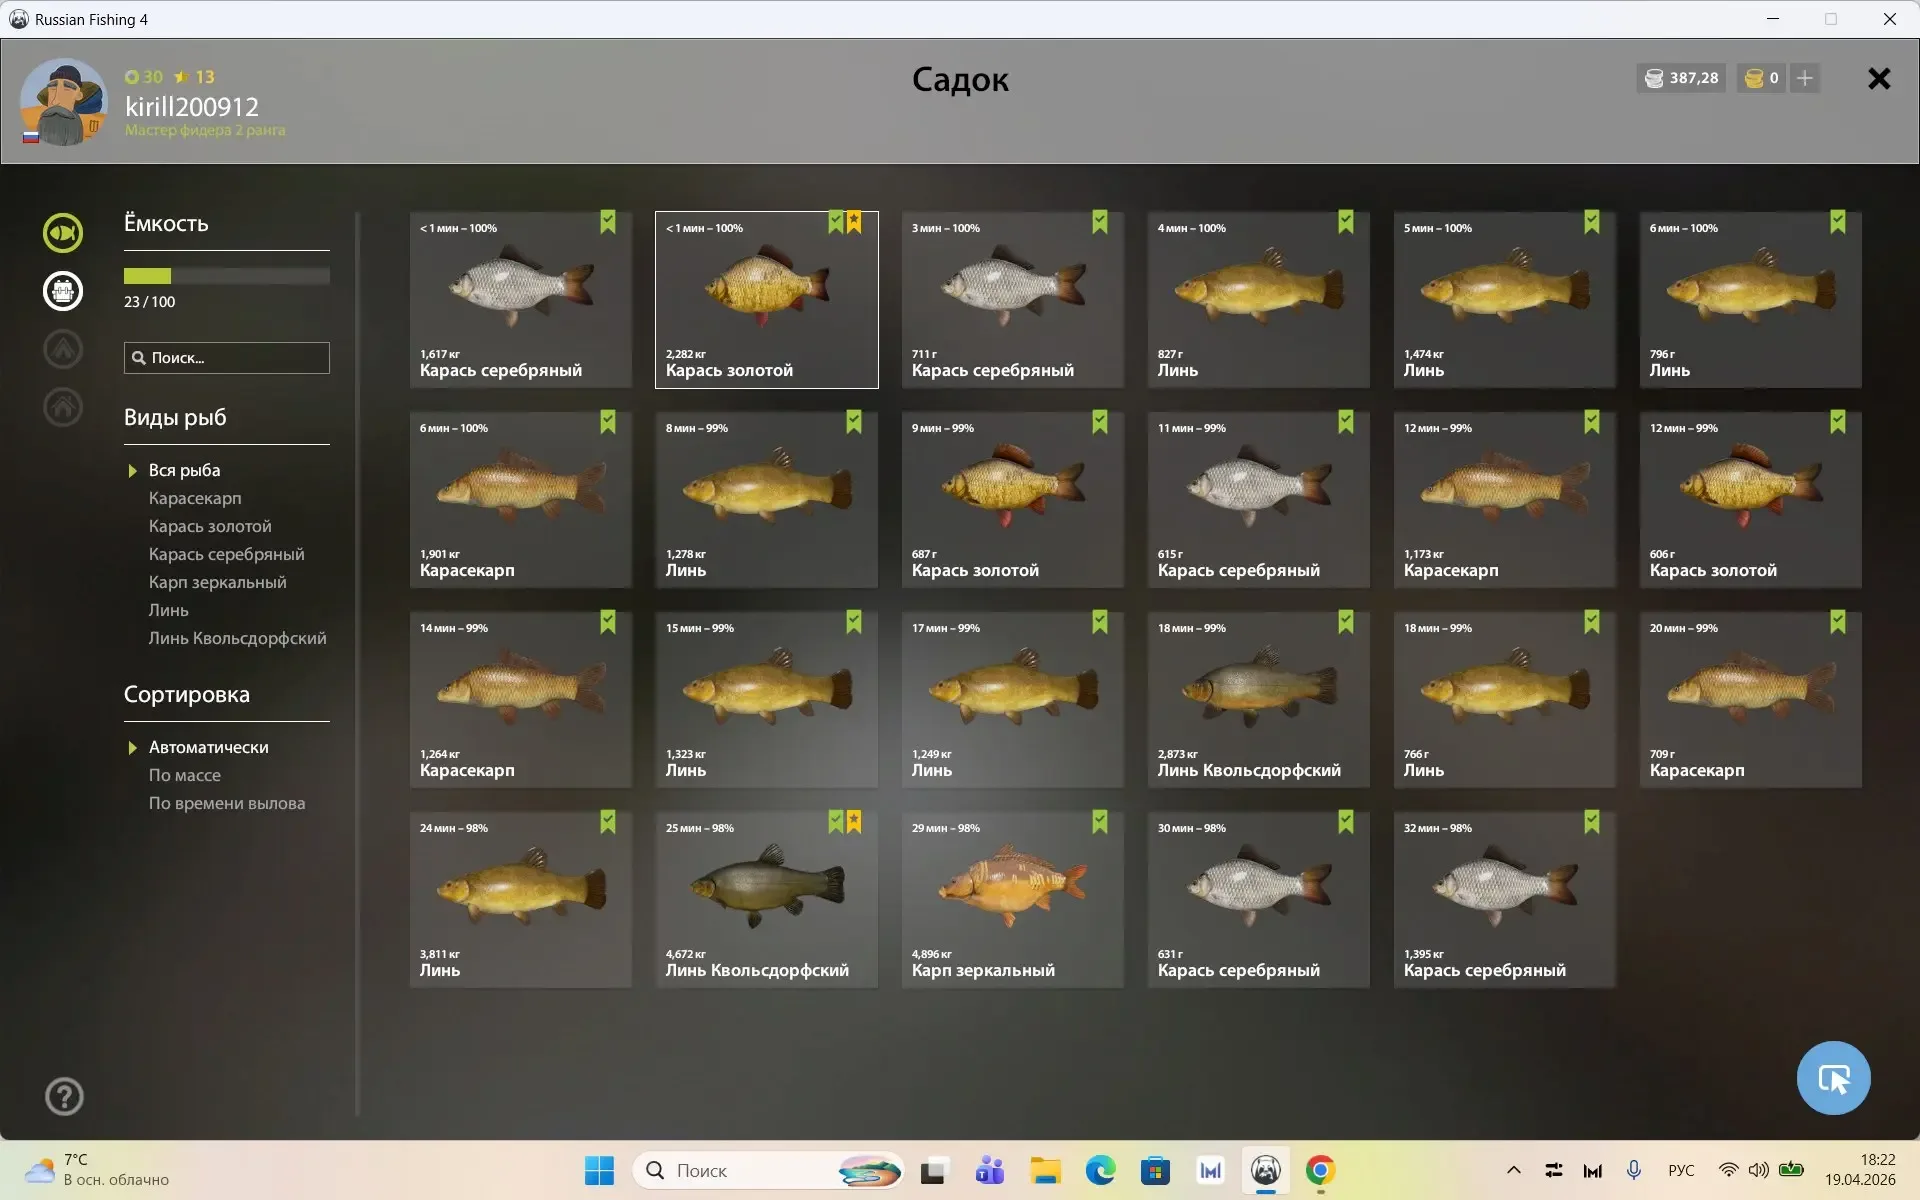Click the gold star on Карась золотой 2,282 кг card

(x=854, y=222)
